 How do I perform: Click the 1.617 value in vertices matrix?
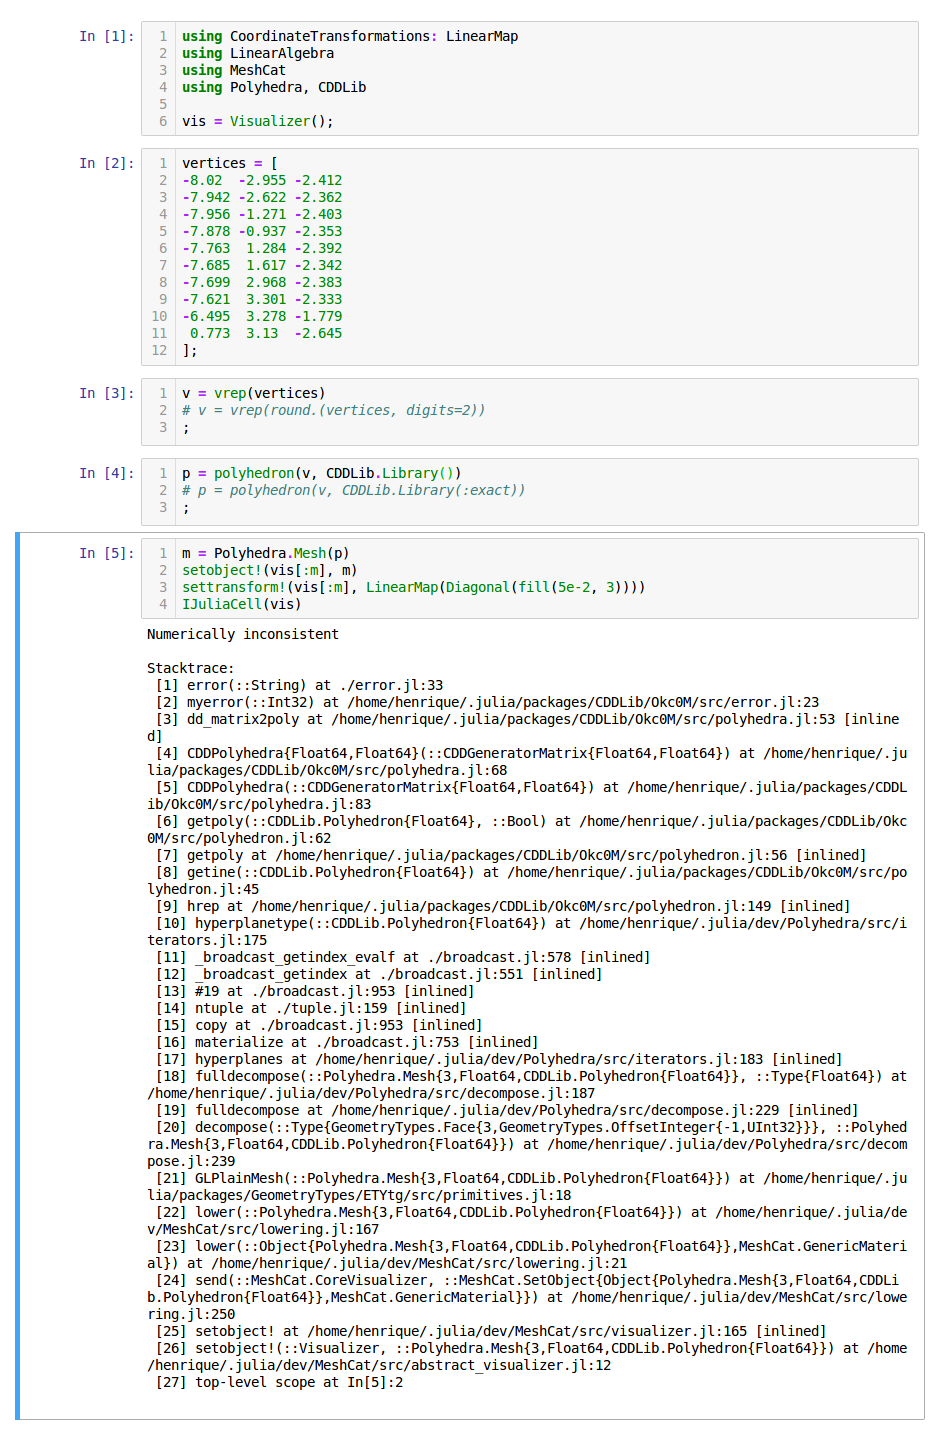tap(267, 265)
